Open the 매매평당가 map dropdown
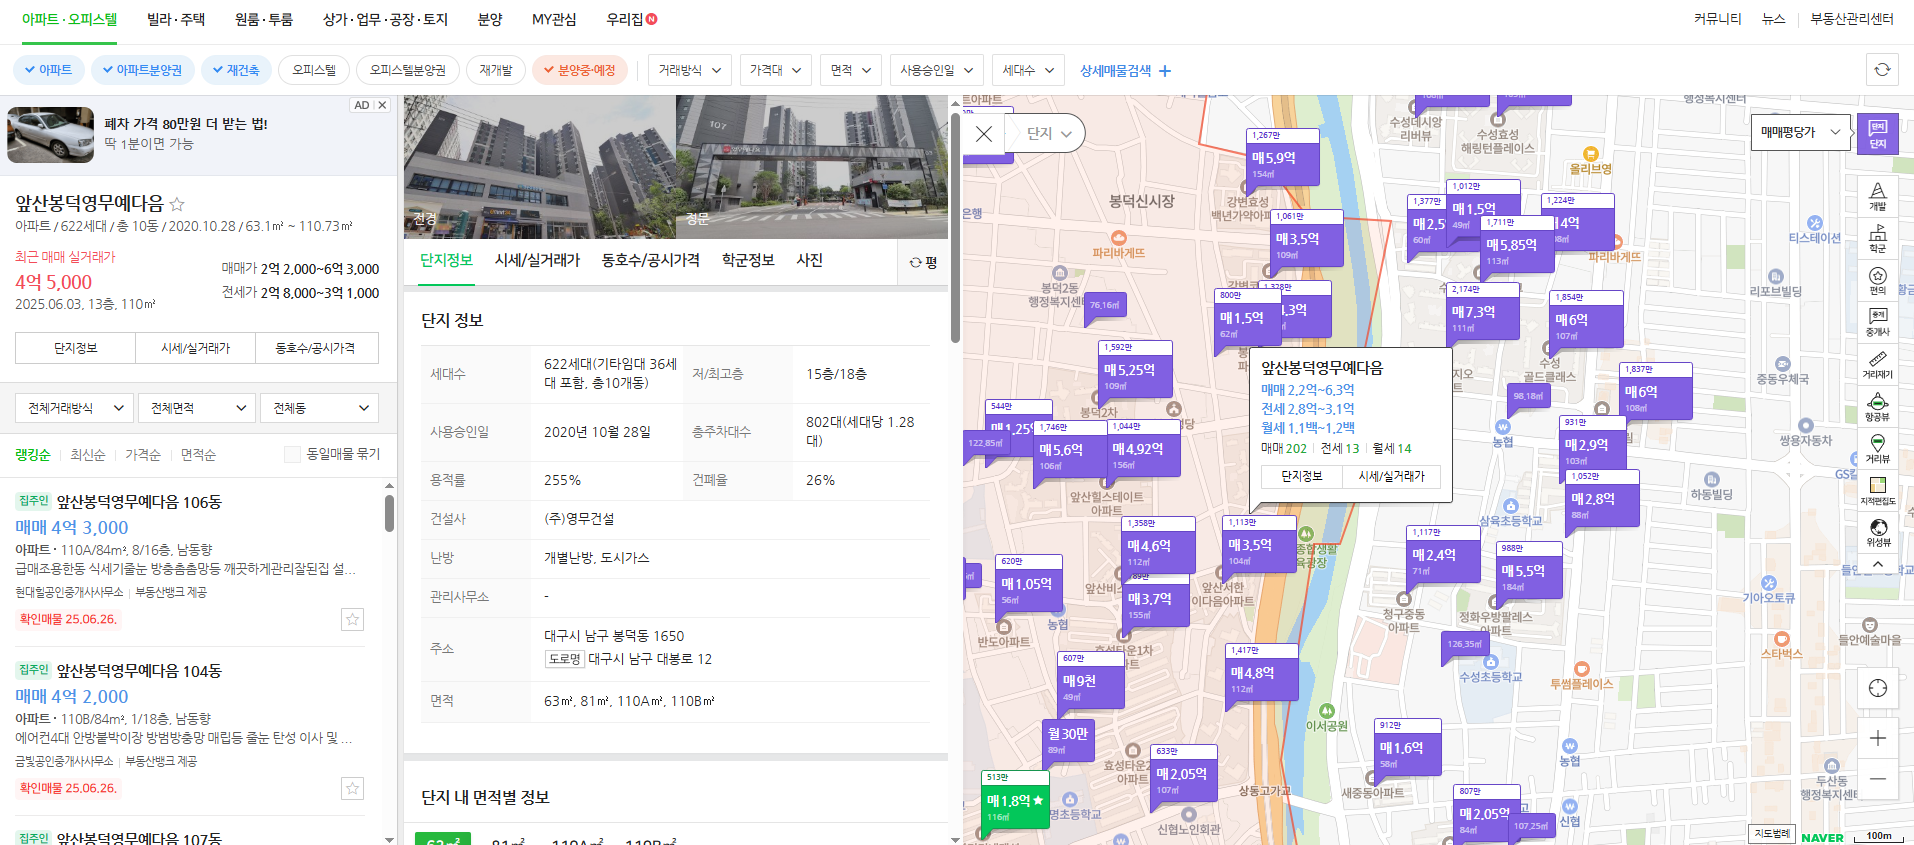 tap(1799, 132)
